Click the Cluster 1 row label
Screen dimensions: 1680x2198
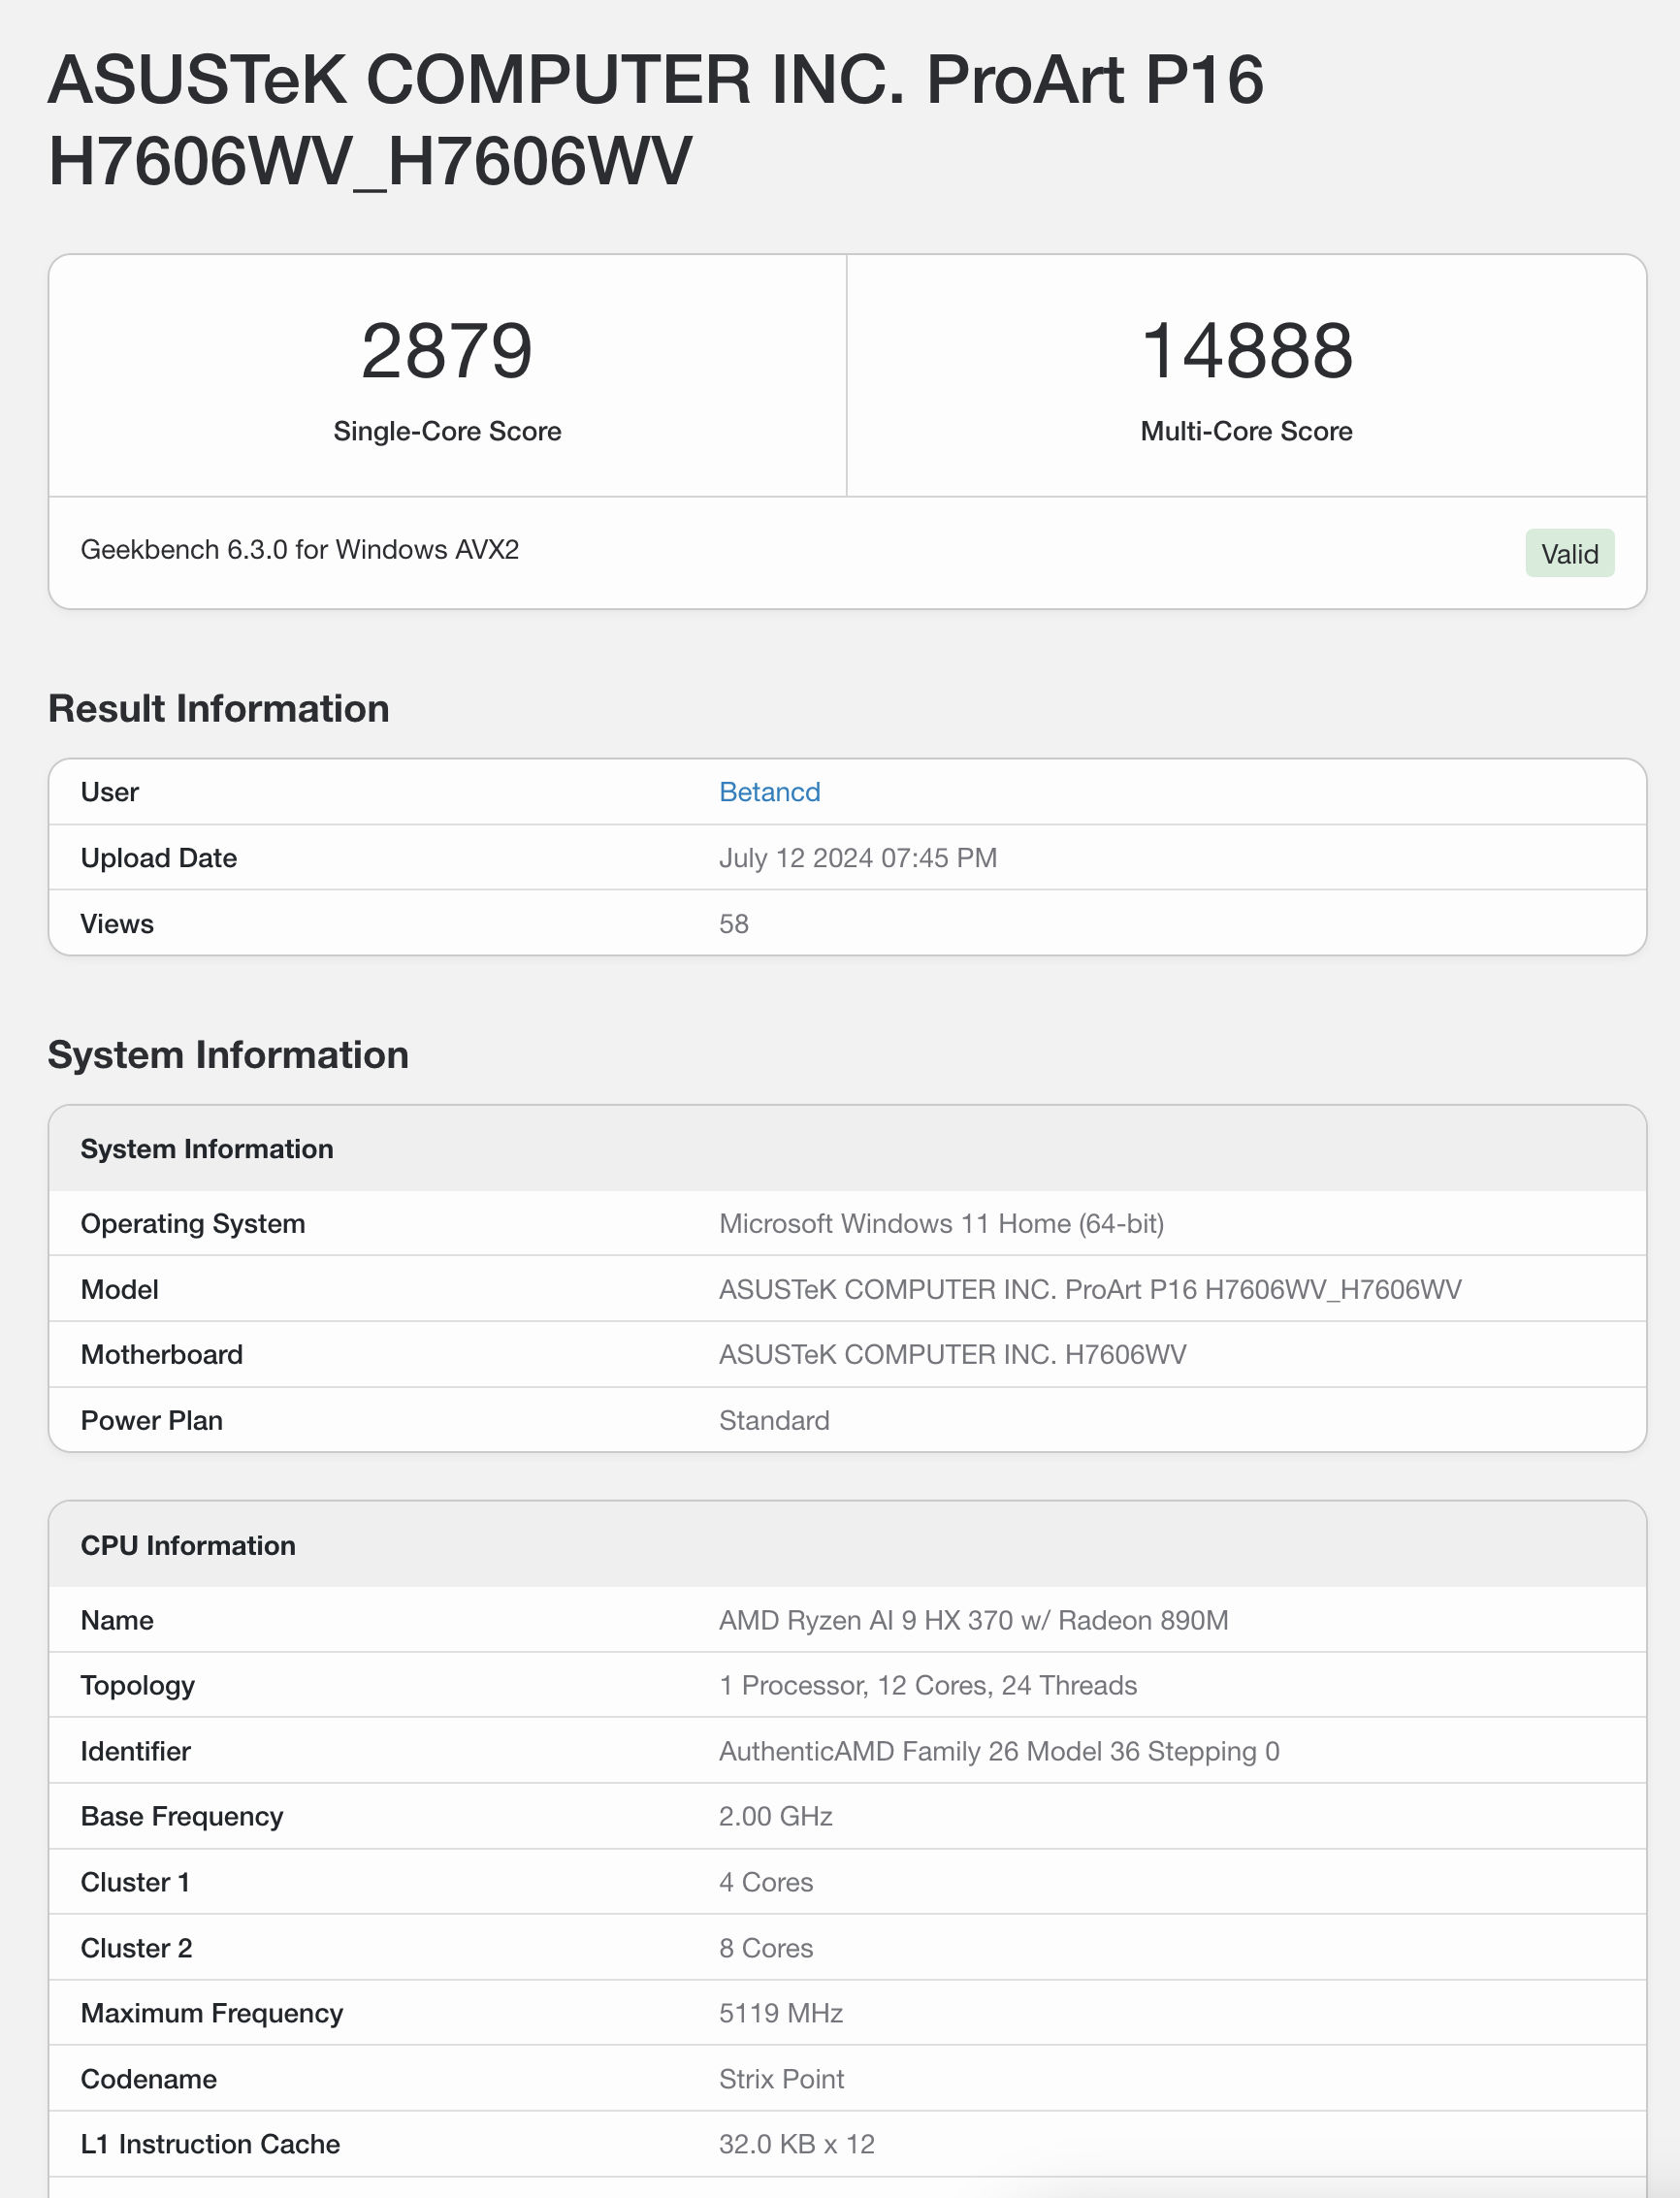coord(135,1882)
